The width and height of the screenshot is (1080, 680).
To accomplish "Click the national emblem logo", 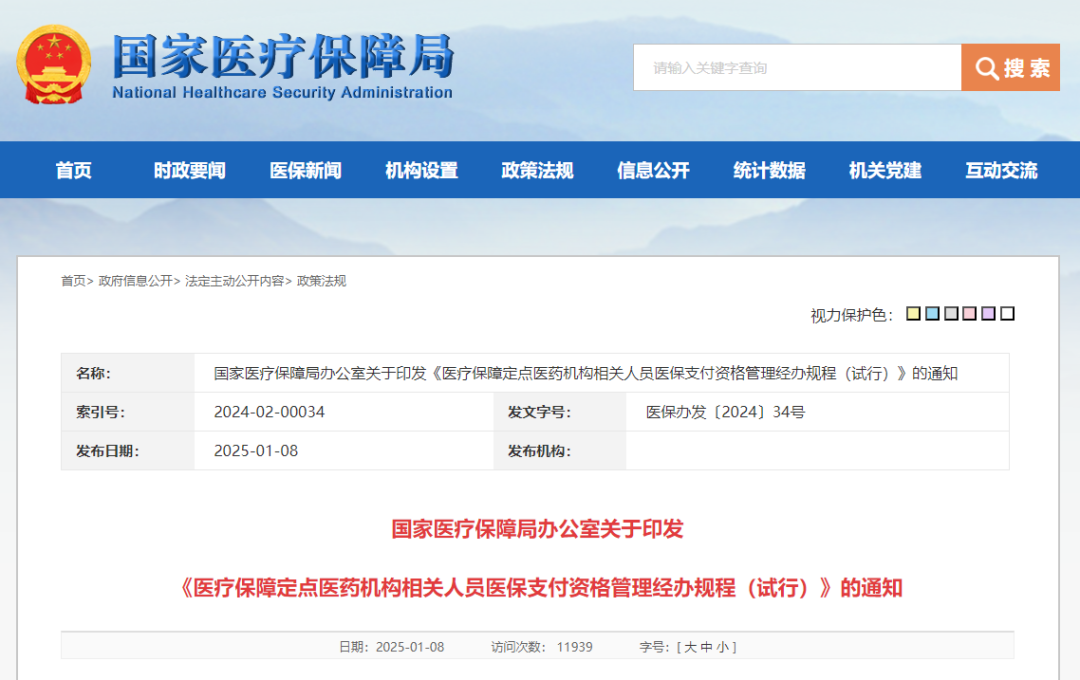I will tap(54, 65).
